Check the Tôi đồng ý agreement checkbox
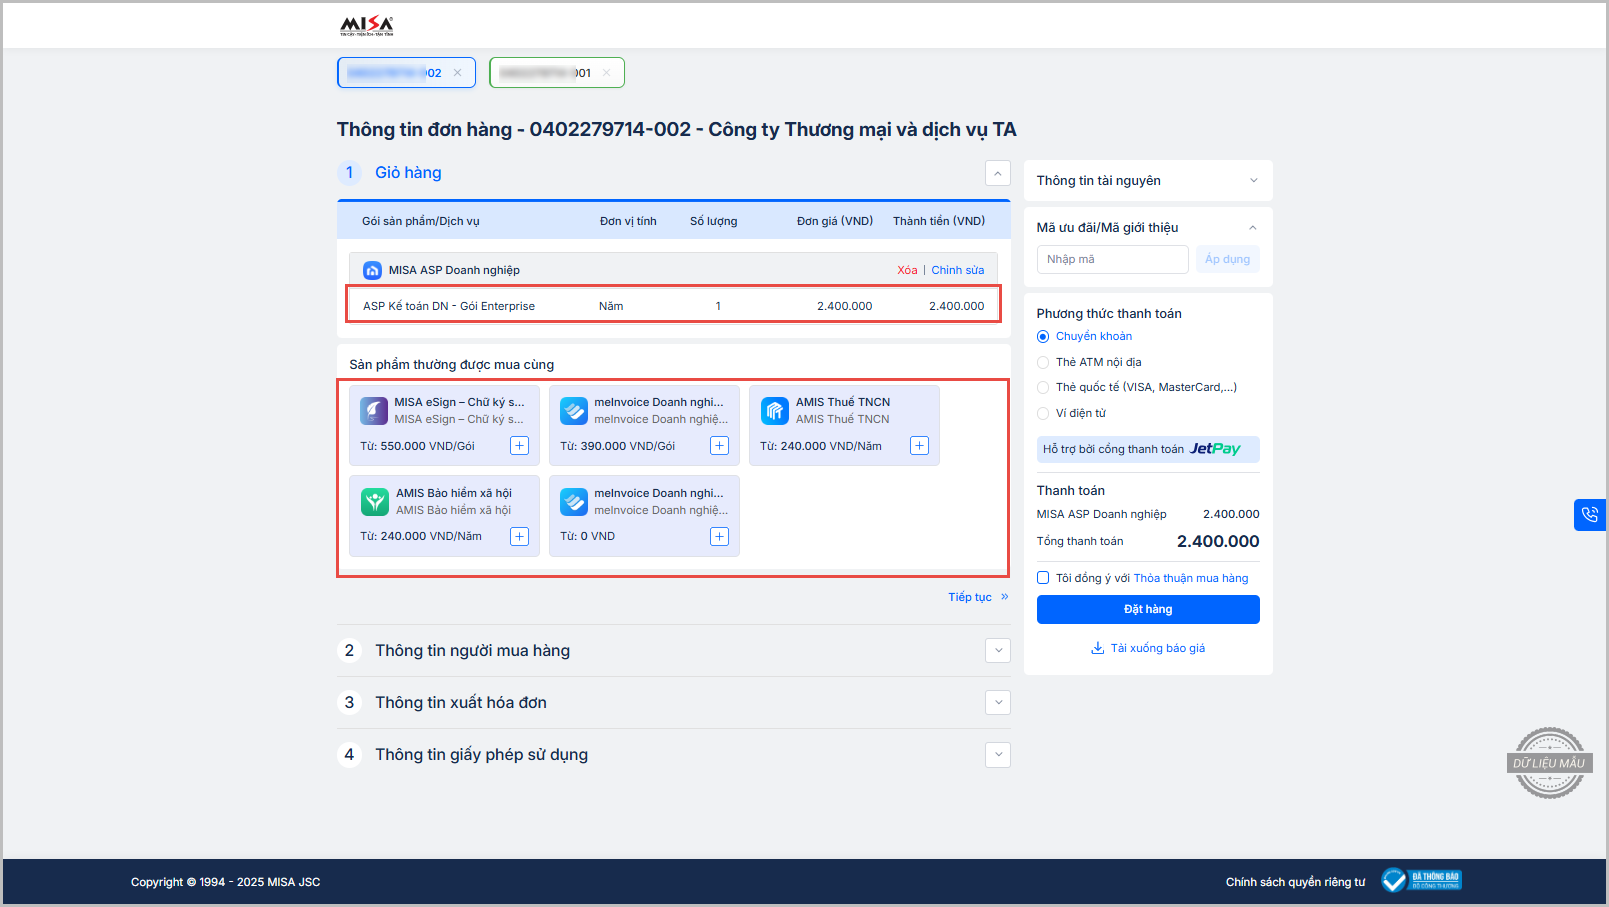The image size is (1609, 907). pos(1043,578)
